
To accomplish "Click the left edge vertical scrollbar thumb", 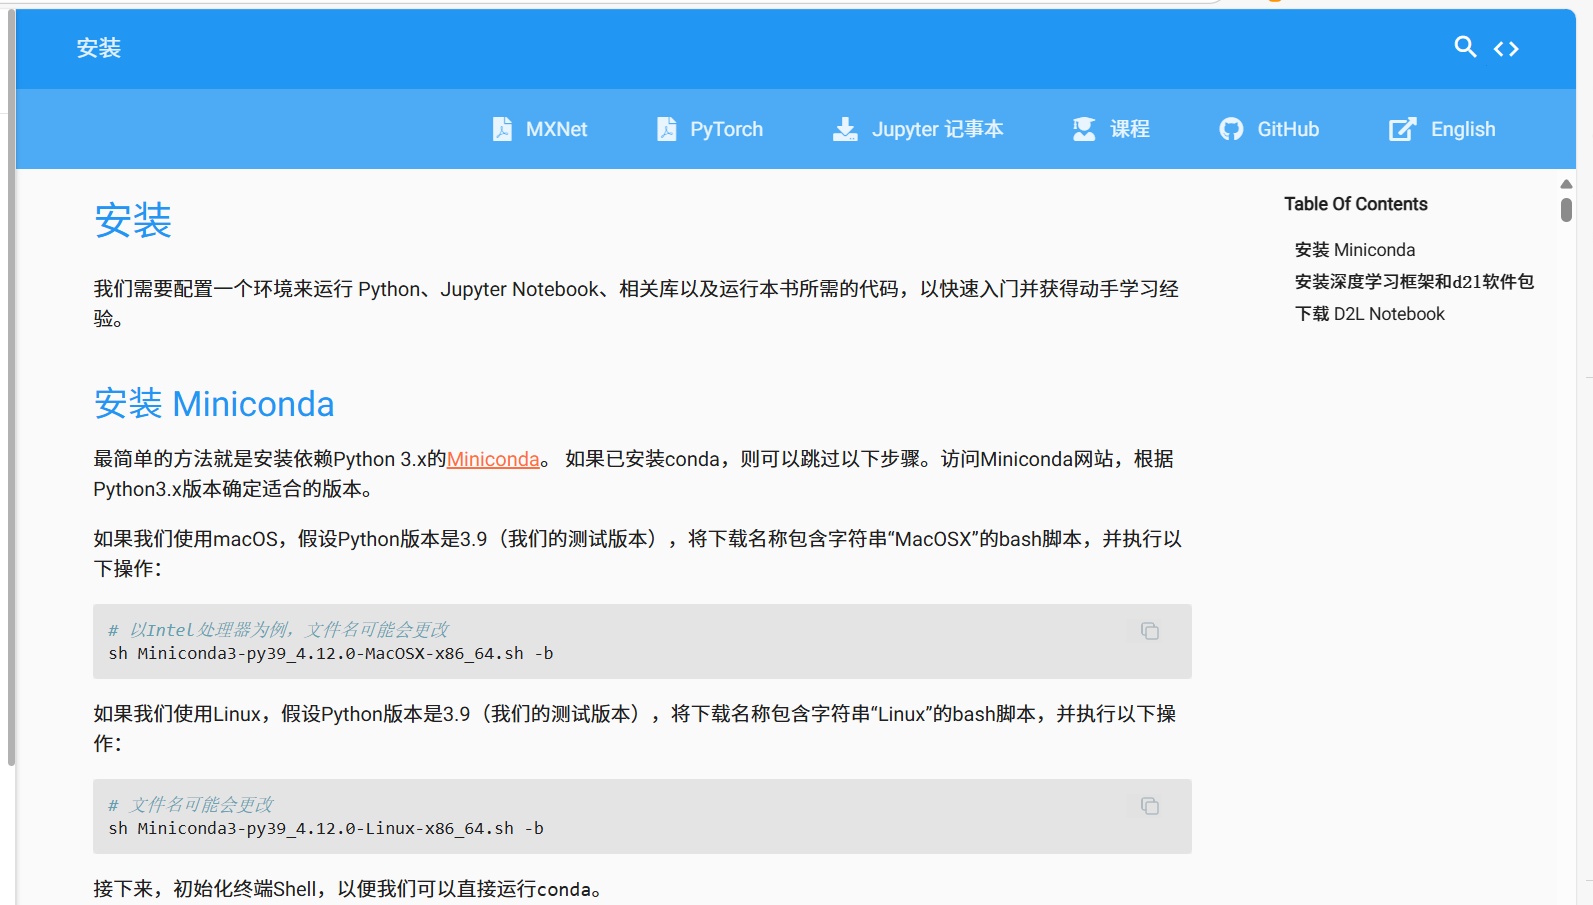I will point(11,387).
